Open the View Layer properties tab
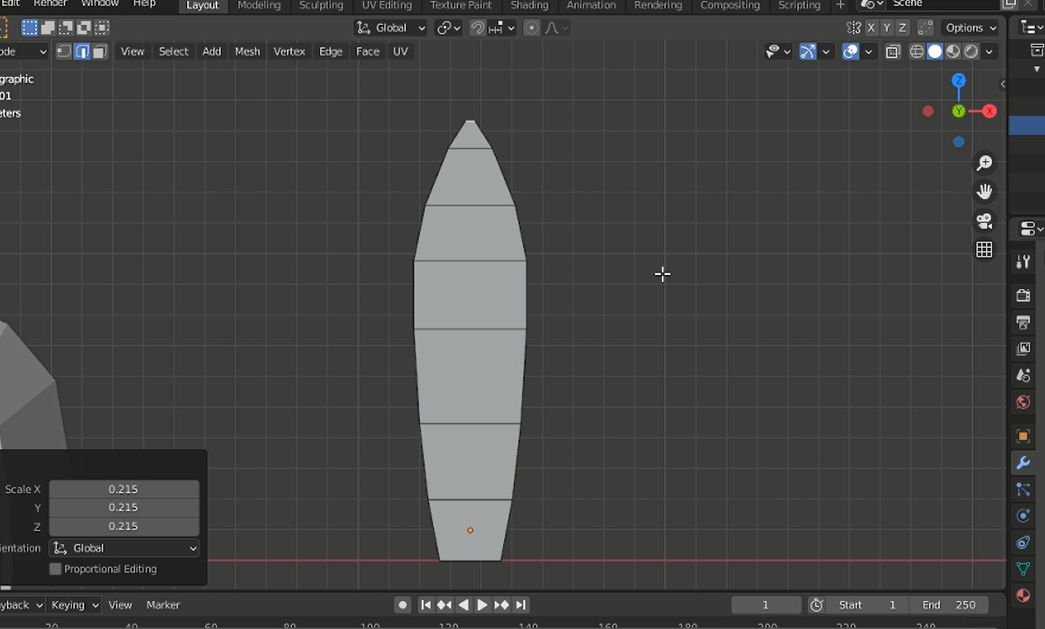The width and height of the screenshot is (1045, 629). point(1023,348)
